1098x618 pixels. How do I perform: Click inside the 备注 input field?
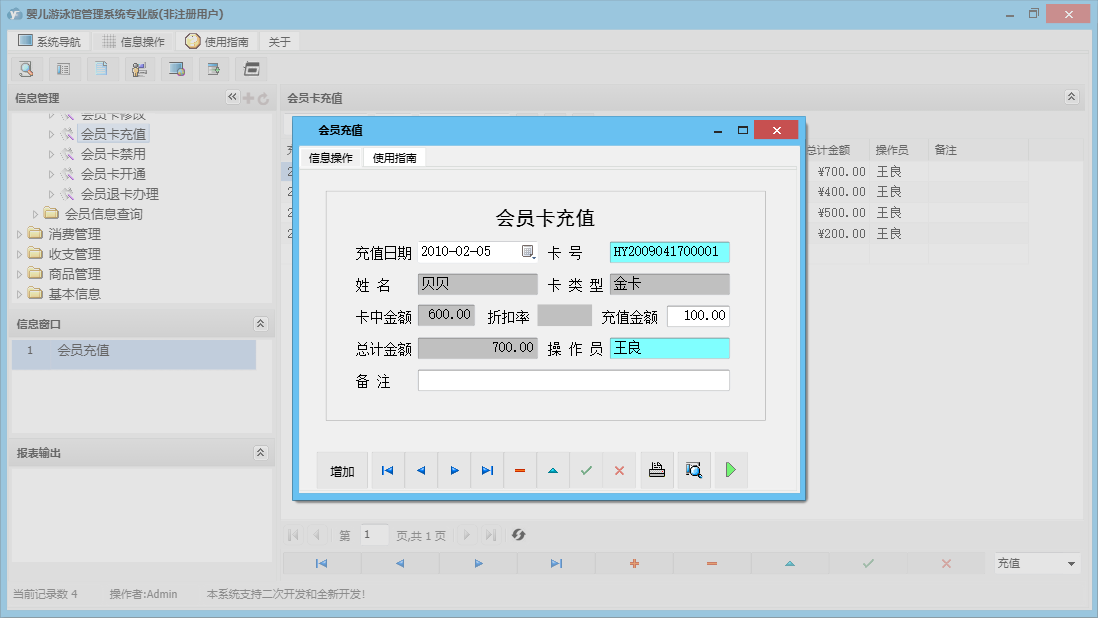(573, 380)
